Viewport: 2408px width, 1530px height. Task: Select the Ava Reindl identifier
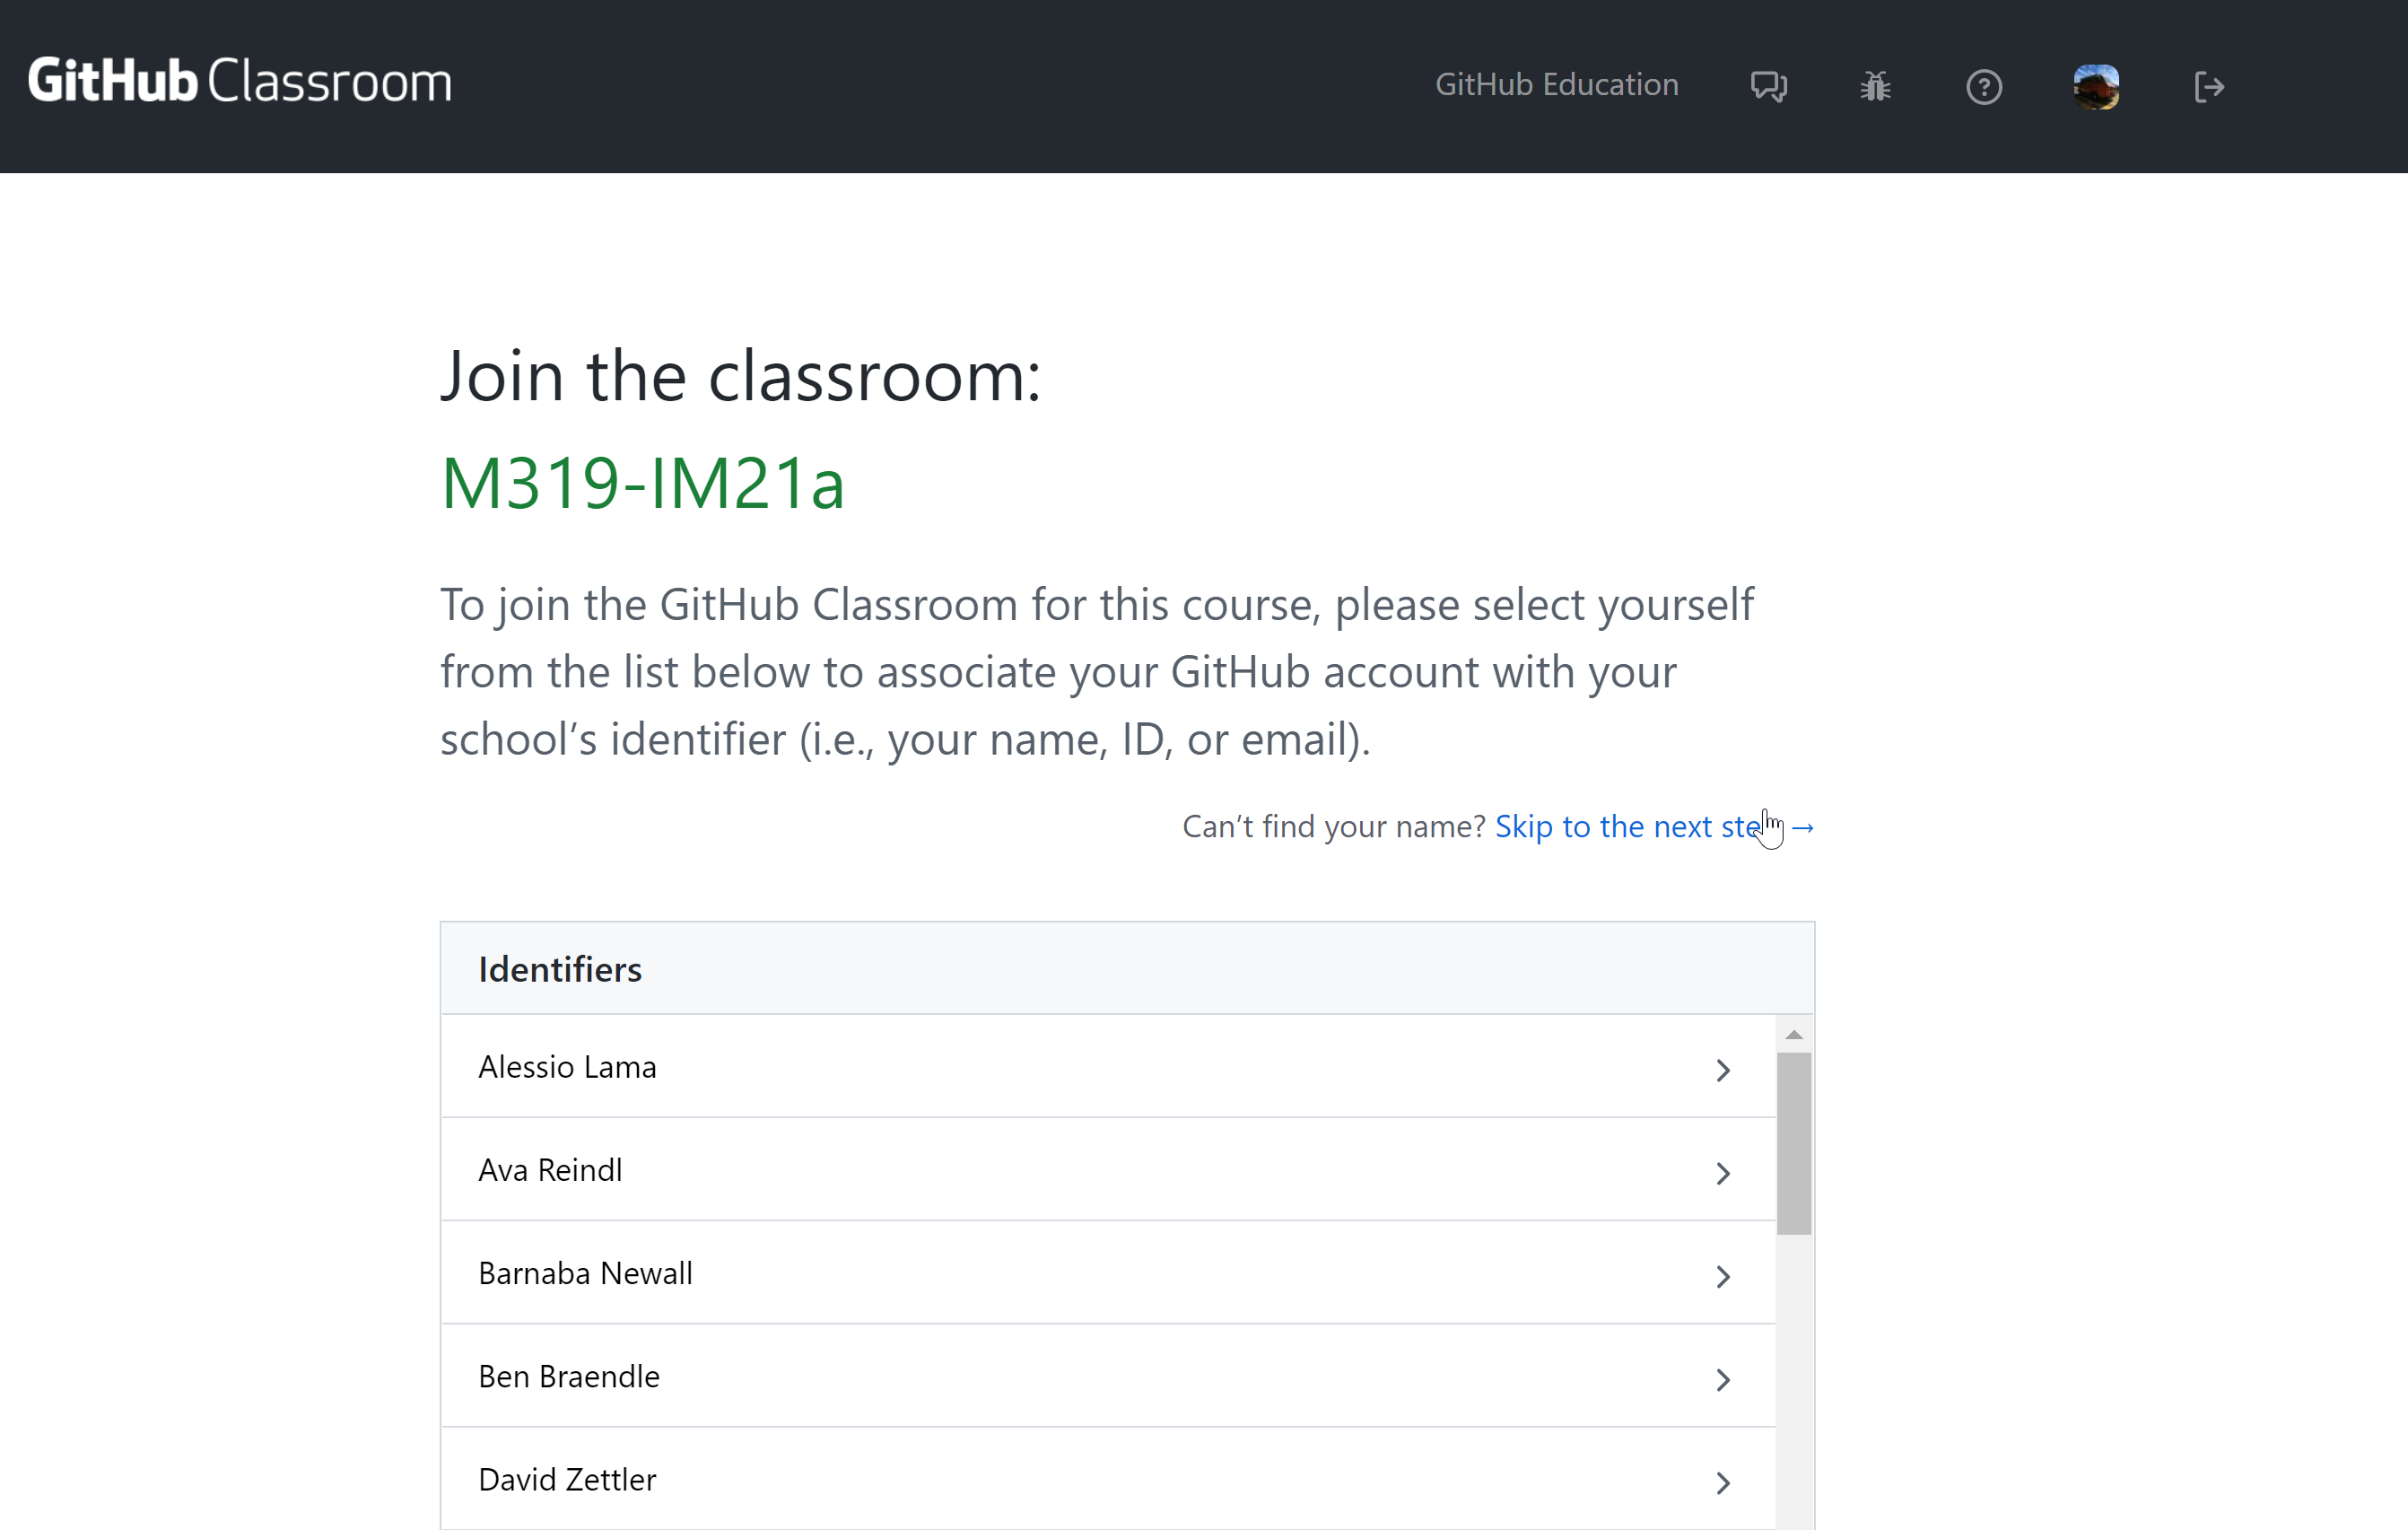[x=1108, y=1170]
